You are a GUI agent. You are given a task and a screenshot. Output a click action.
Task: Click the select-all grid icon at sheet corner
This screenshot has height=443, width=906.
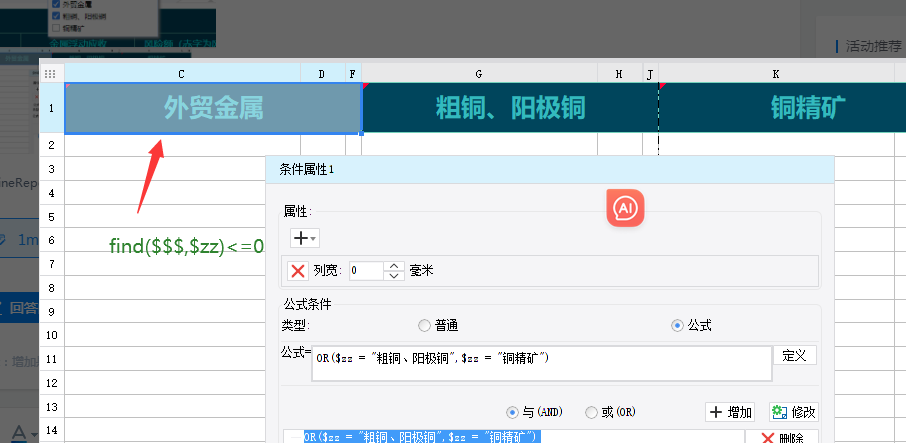51,74
